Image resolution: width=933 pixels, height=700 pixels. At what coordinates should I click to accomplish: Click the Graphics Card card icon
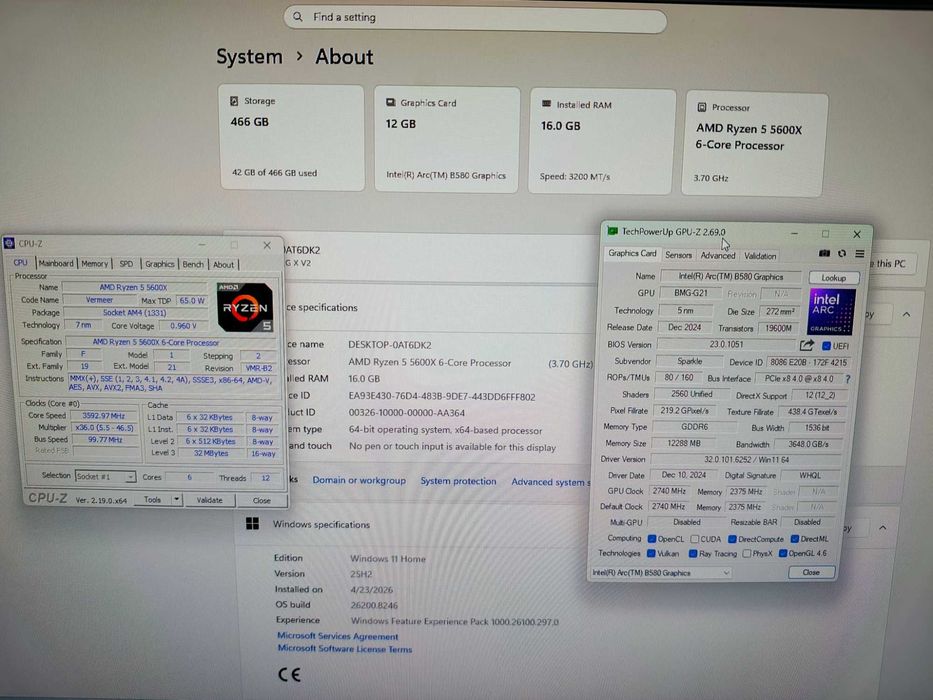pos(390,102)
